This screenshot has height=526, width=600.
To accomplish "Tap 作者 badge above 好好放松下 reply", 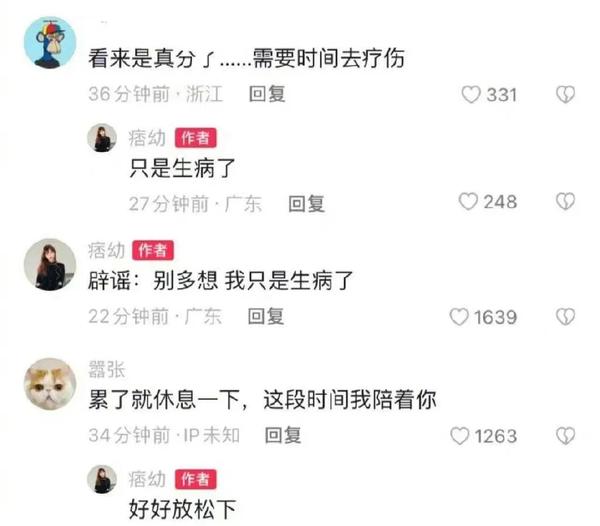I will [x=196, y=479].
